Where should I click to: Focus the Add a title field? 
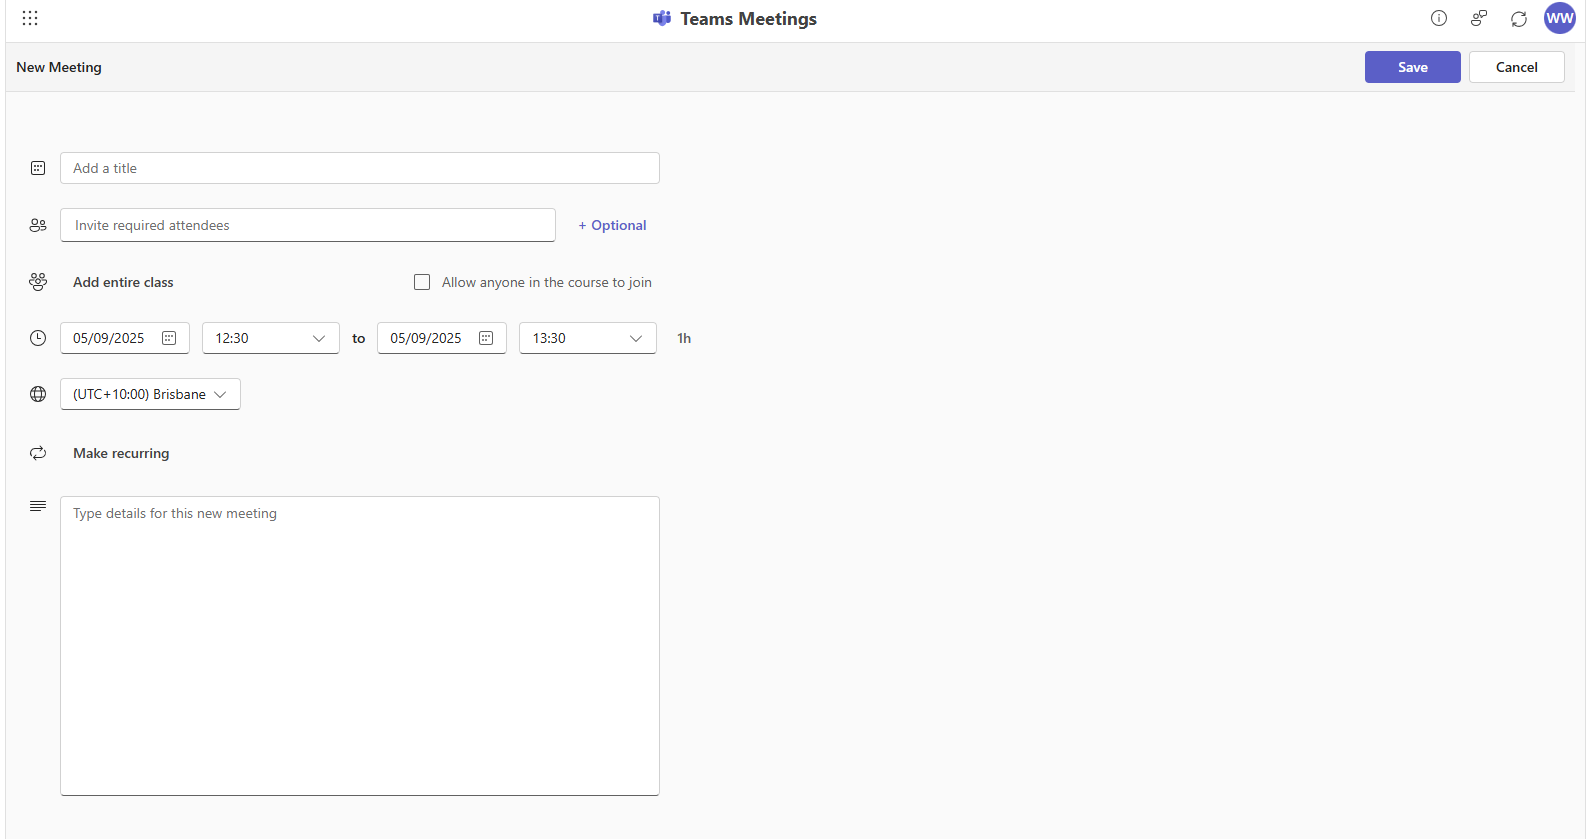click(x=359, y=168)
